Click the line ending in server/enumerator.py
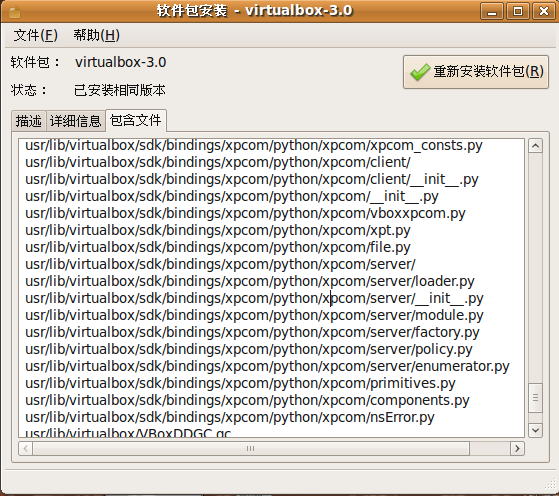Screen dimensions: 559x496 point(267,366)
